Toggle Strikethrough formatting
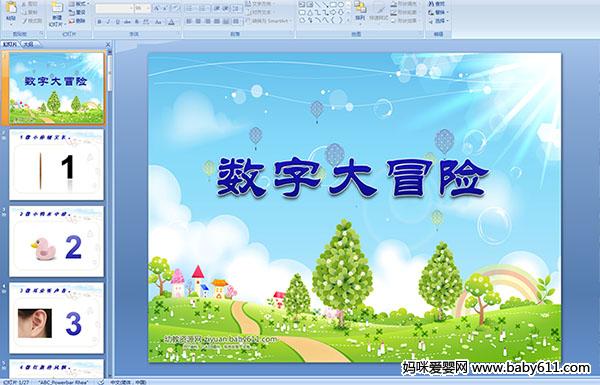This screenshot has height=385, width=600. [x=127, y=22]
